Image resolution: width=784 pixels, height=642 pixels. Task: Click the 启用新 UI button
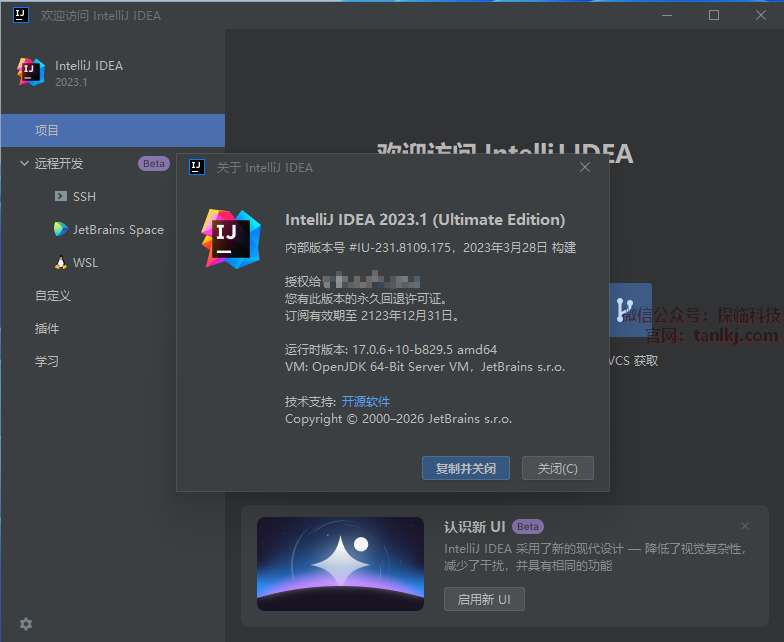(484, 599)
